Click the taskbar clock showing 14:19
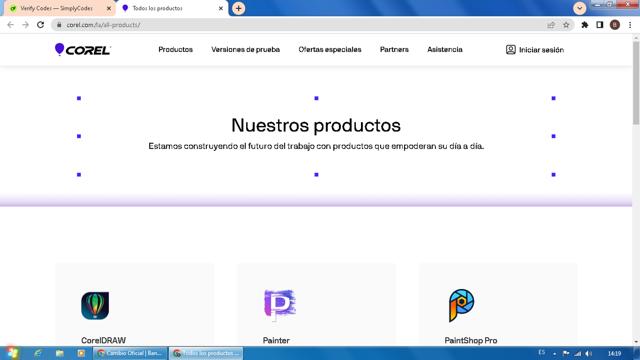Viewport: 640px width, 360px height. click(614, 353)
